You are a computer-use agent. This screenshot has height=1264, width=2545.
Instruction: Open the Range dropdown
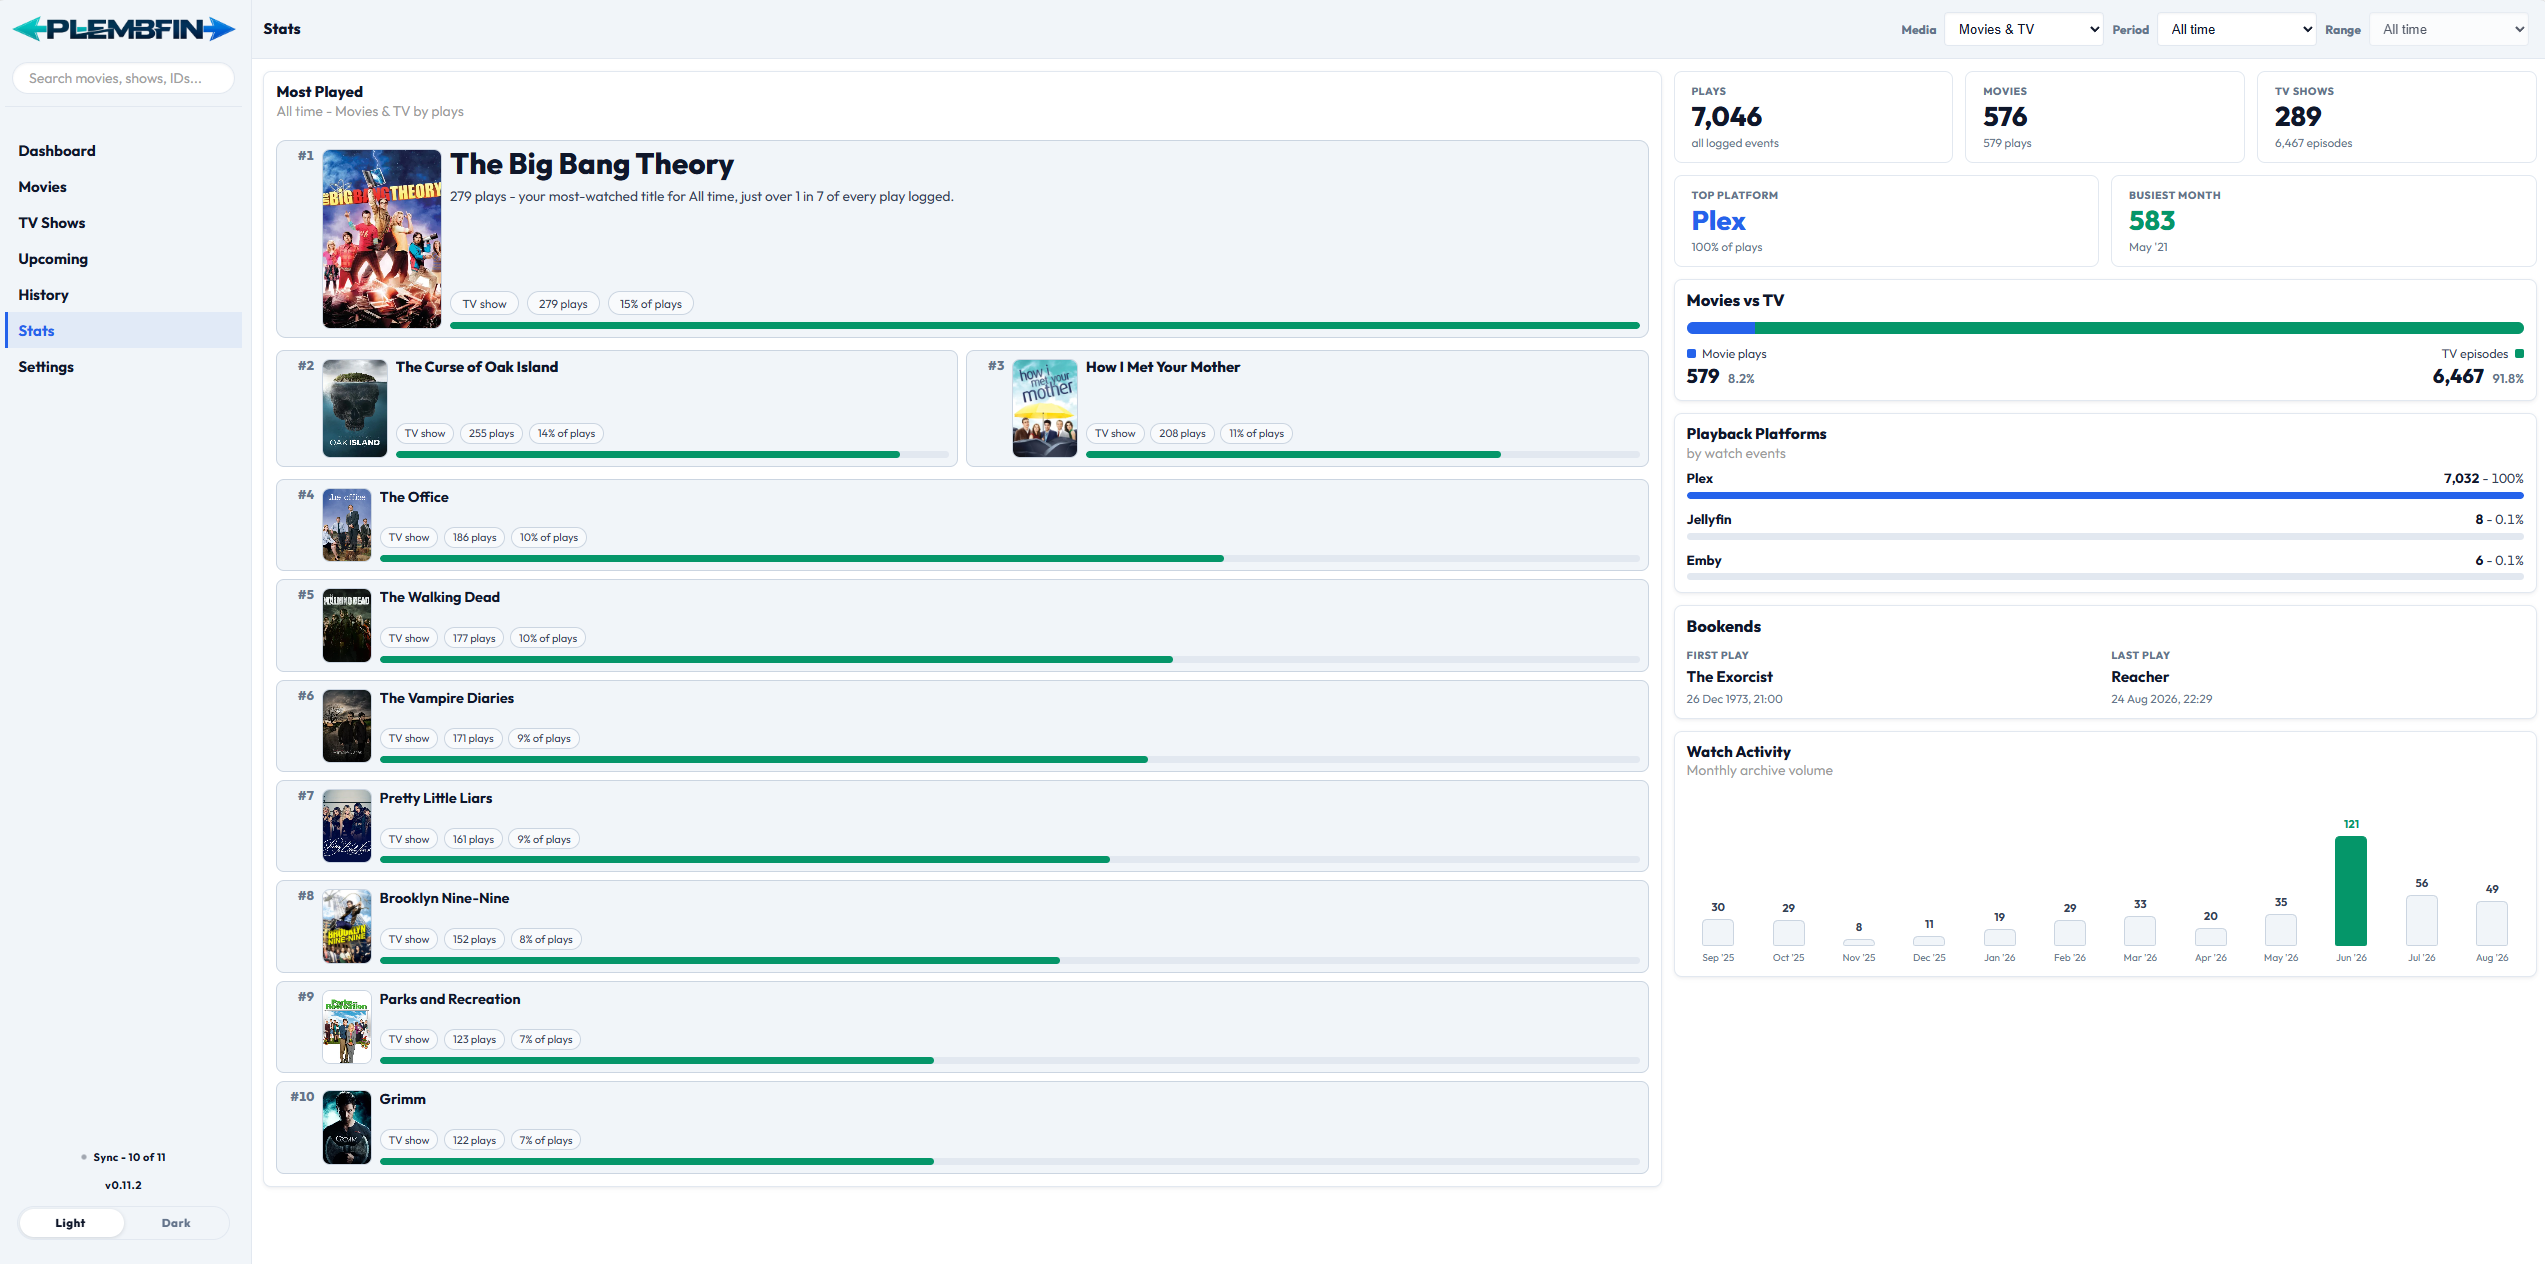[x=2449, y=29]
